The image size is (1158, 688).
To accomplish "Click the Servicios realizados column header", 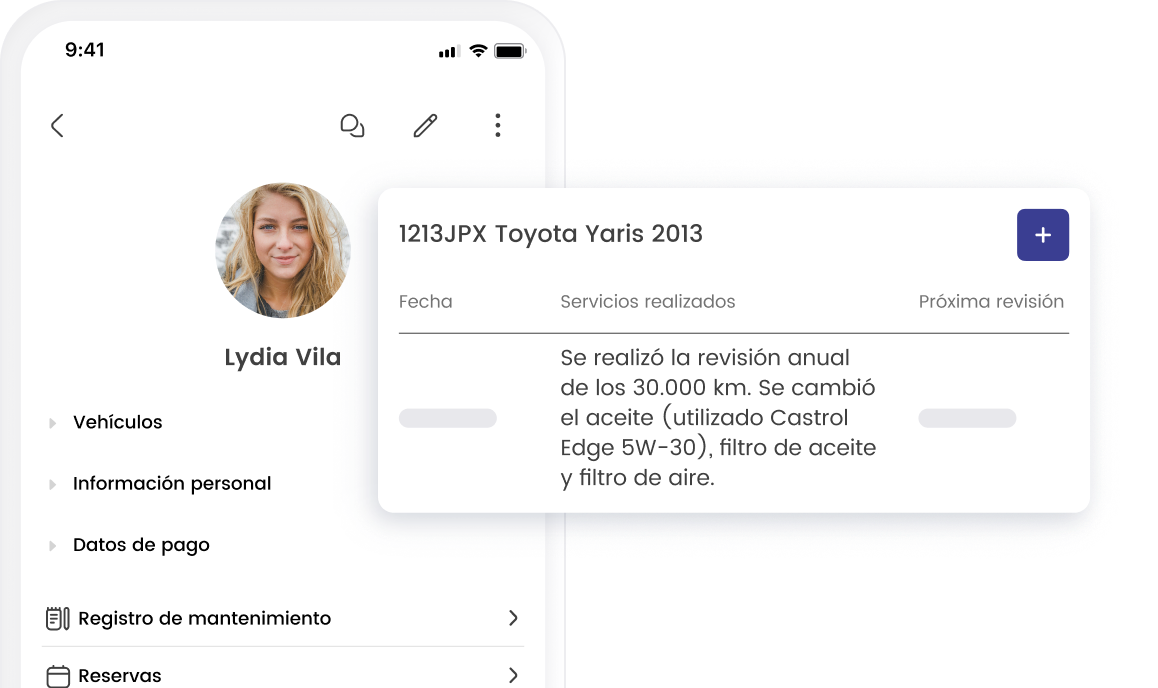I will click(648, 301).
